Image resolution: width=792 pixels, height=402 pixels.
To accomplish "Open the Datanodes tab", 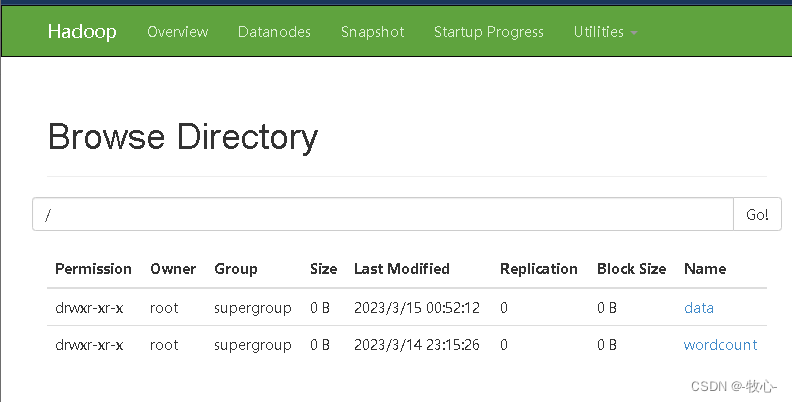I will click(274, 32).
